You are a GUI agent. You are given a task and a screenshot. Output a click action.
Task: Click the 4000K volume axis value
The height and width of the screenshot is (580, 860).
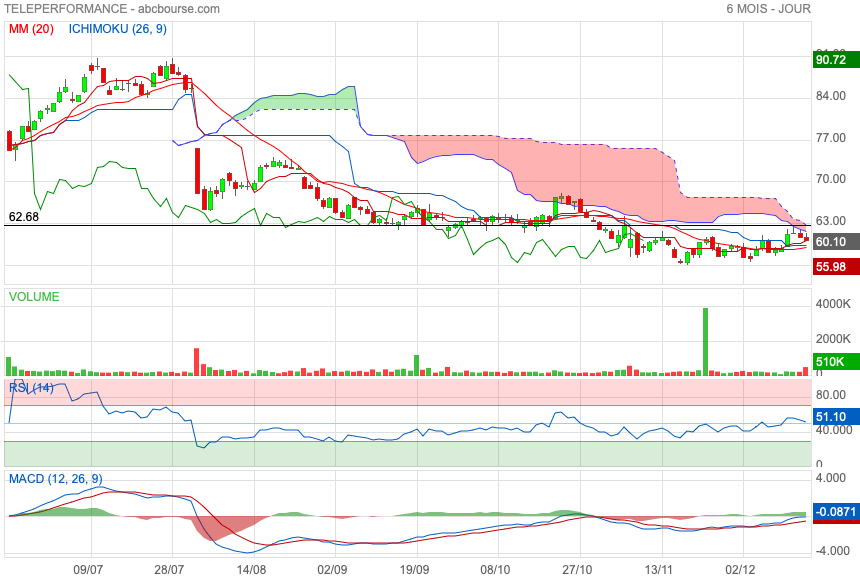click(833, 304)
